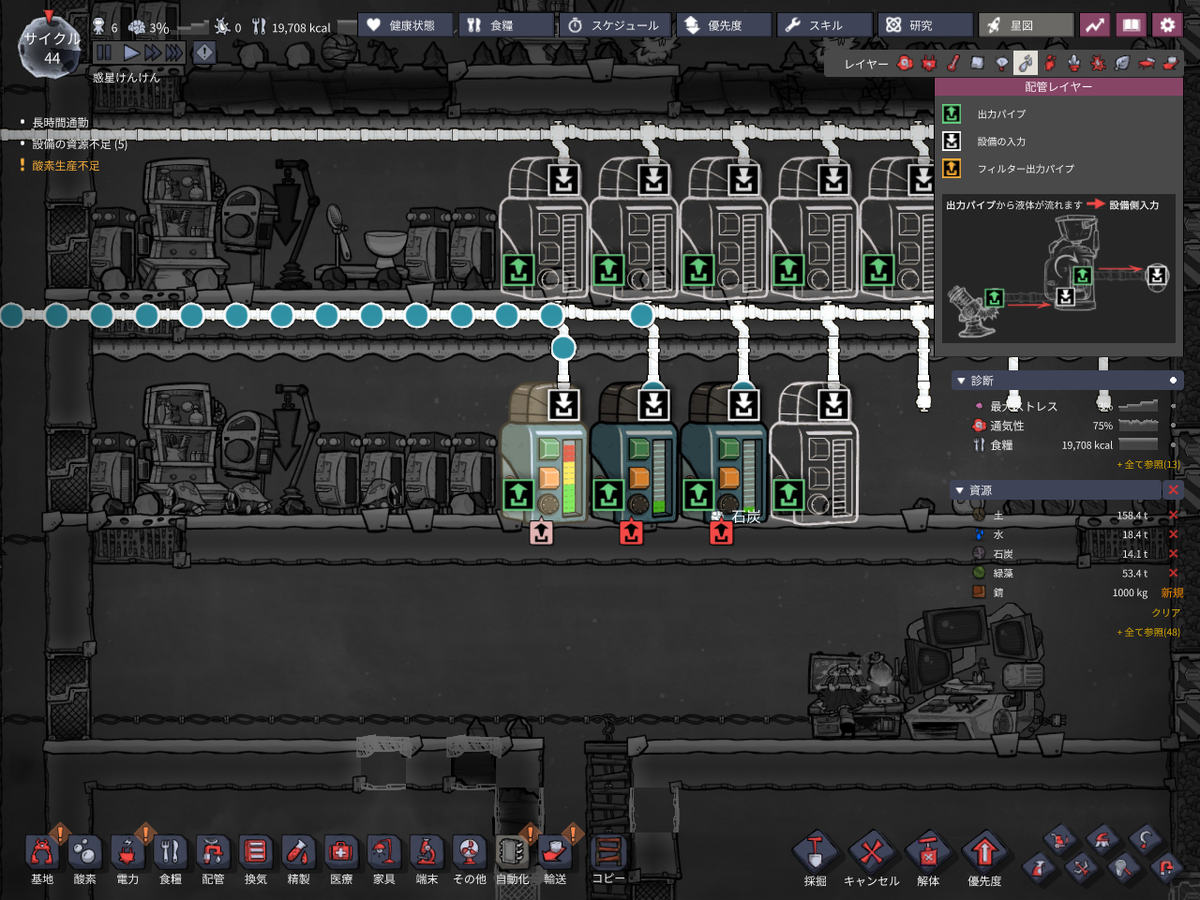1200x900 pixels.
Task: Open the スキル (Skills) tab
Action: pos(823,25)
